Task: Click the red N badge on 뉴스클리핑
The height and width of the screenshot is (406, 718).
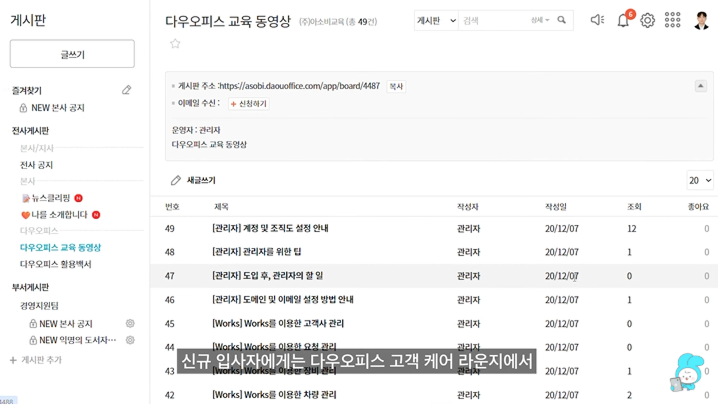Action: coord(78,198)
